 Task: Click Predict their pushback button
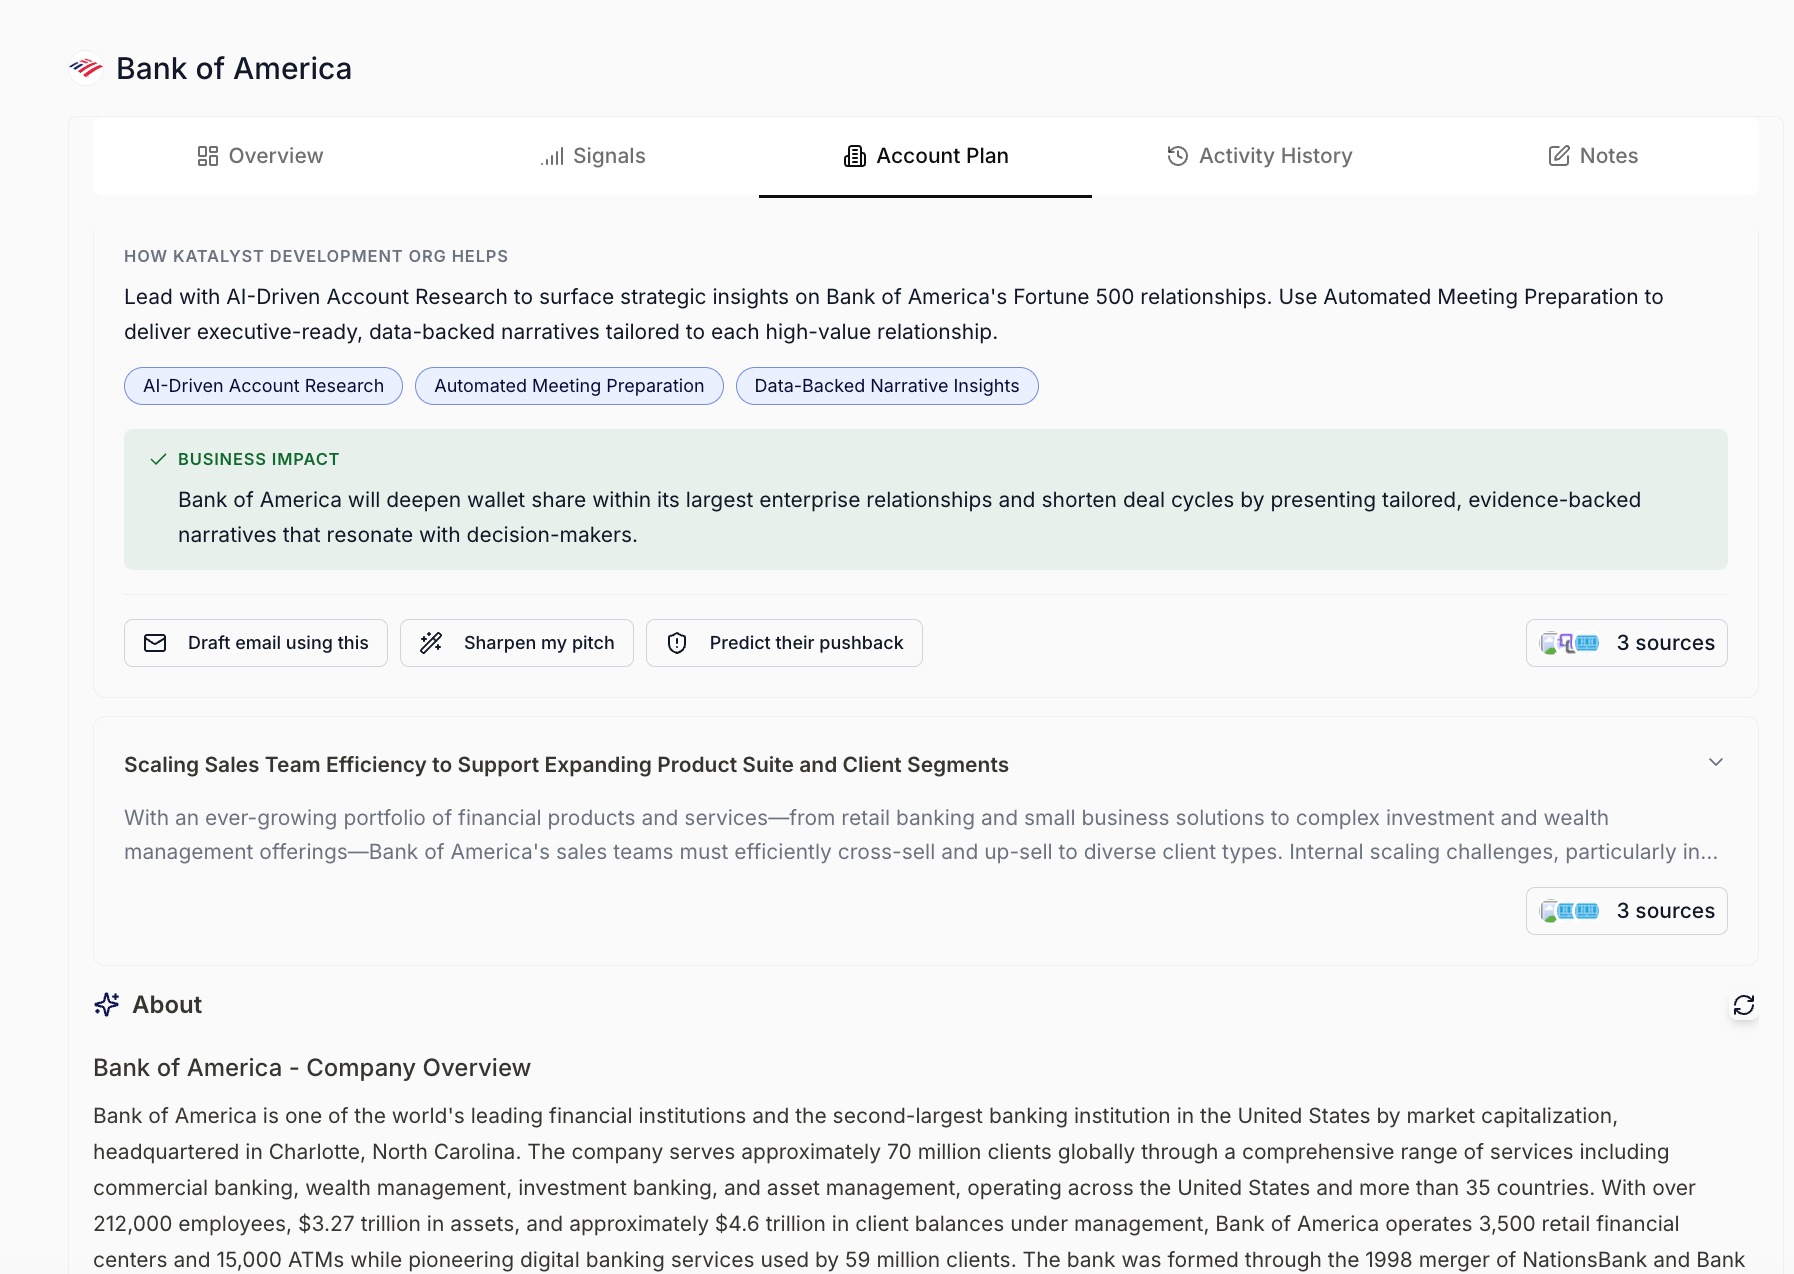pyautogui.click(x=784, y=643)
